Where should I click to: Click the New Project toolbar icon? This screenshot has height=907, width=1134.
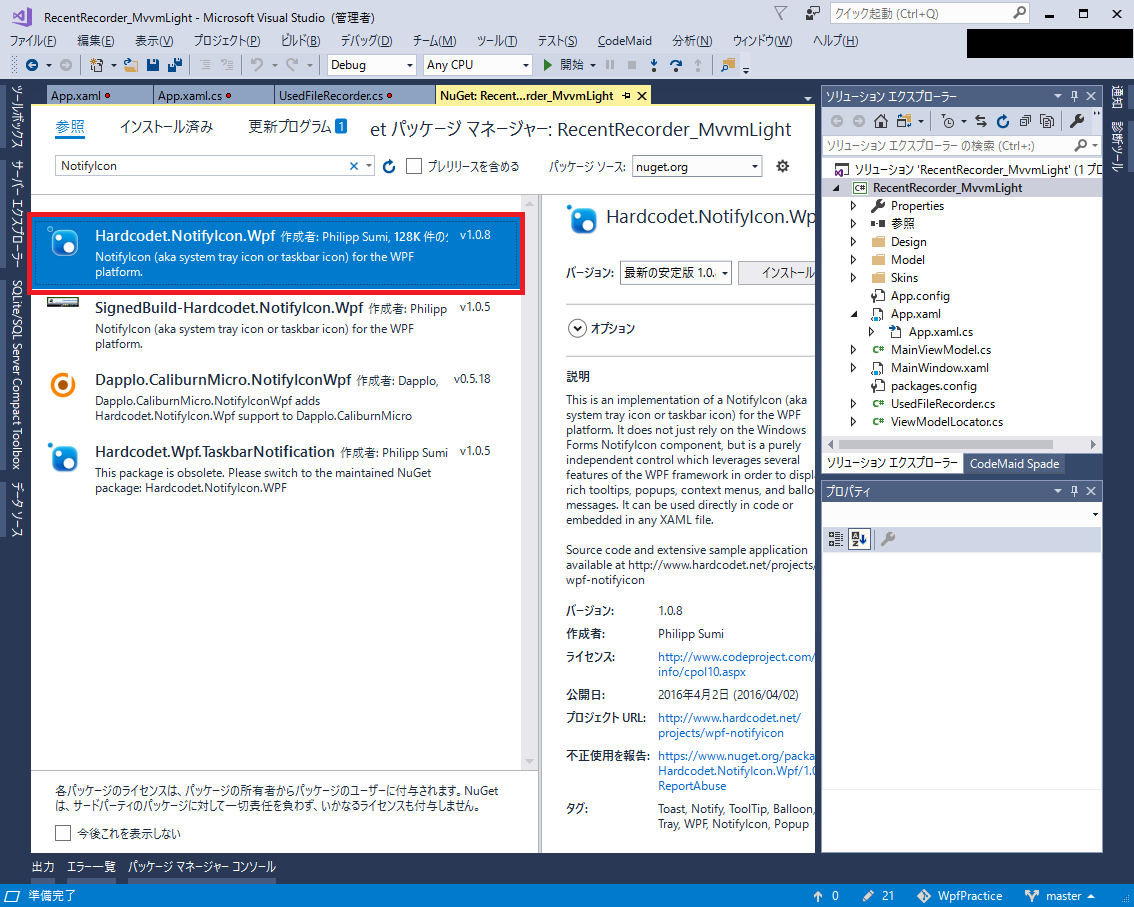pyautogui.click(x=96, y=65)
